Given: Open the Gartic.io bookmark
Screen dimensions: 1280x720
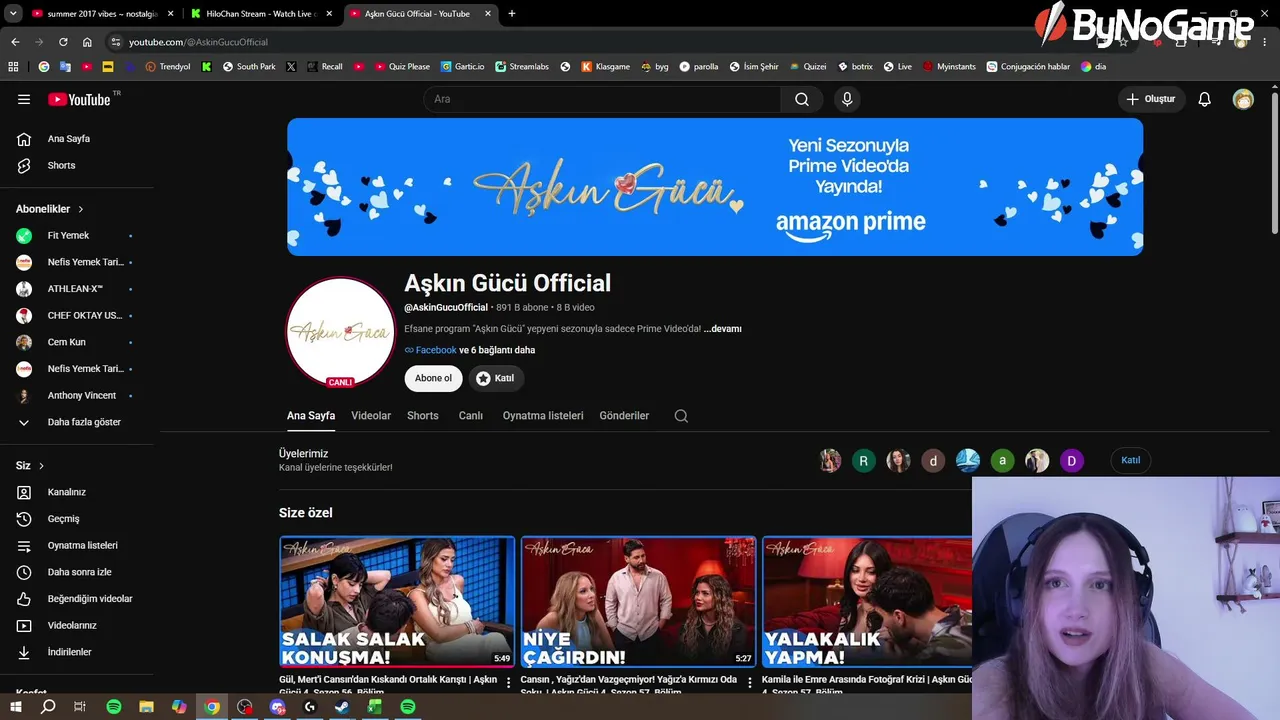Looking at the screenshot, I should (462, 67).
